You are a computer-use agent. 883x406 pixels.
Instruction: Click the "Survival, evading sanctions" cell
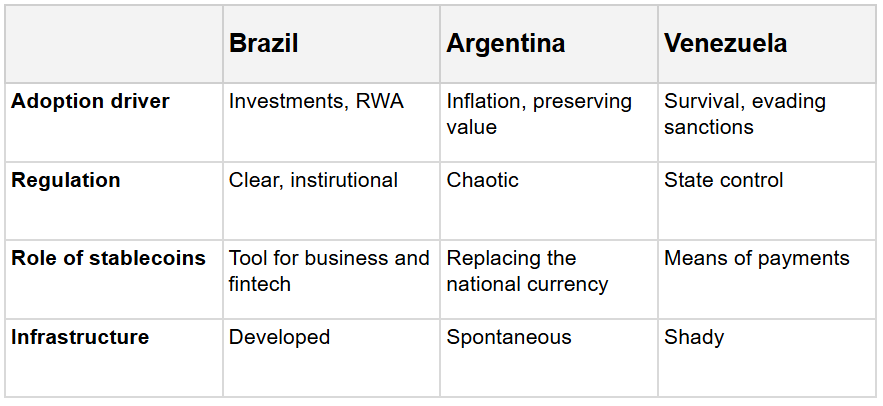click(x=745, y=114)
